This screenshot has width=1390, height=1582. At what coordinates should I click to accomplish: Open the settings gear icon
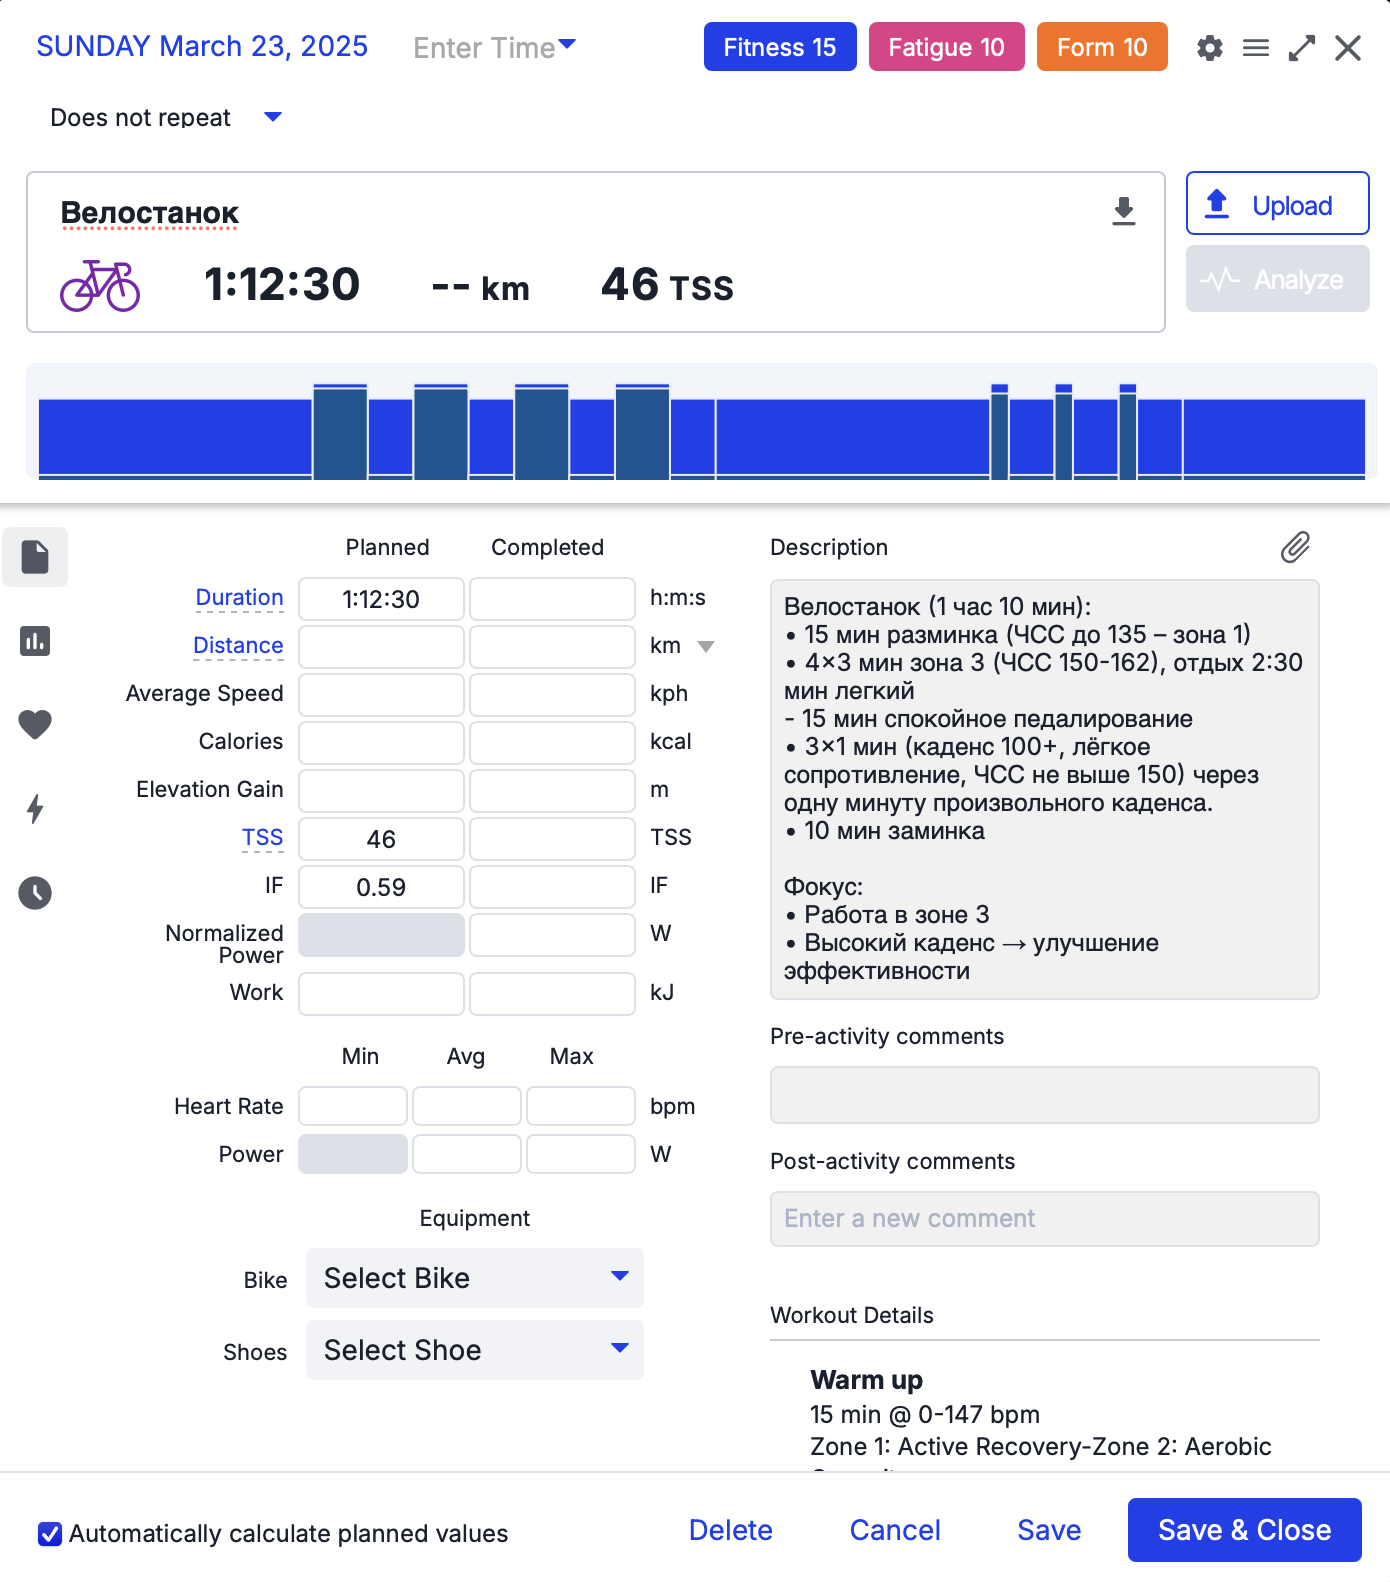[x=1209, y=48]
